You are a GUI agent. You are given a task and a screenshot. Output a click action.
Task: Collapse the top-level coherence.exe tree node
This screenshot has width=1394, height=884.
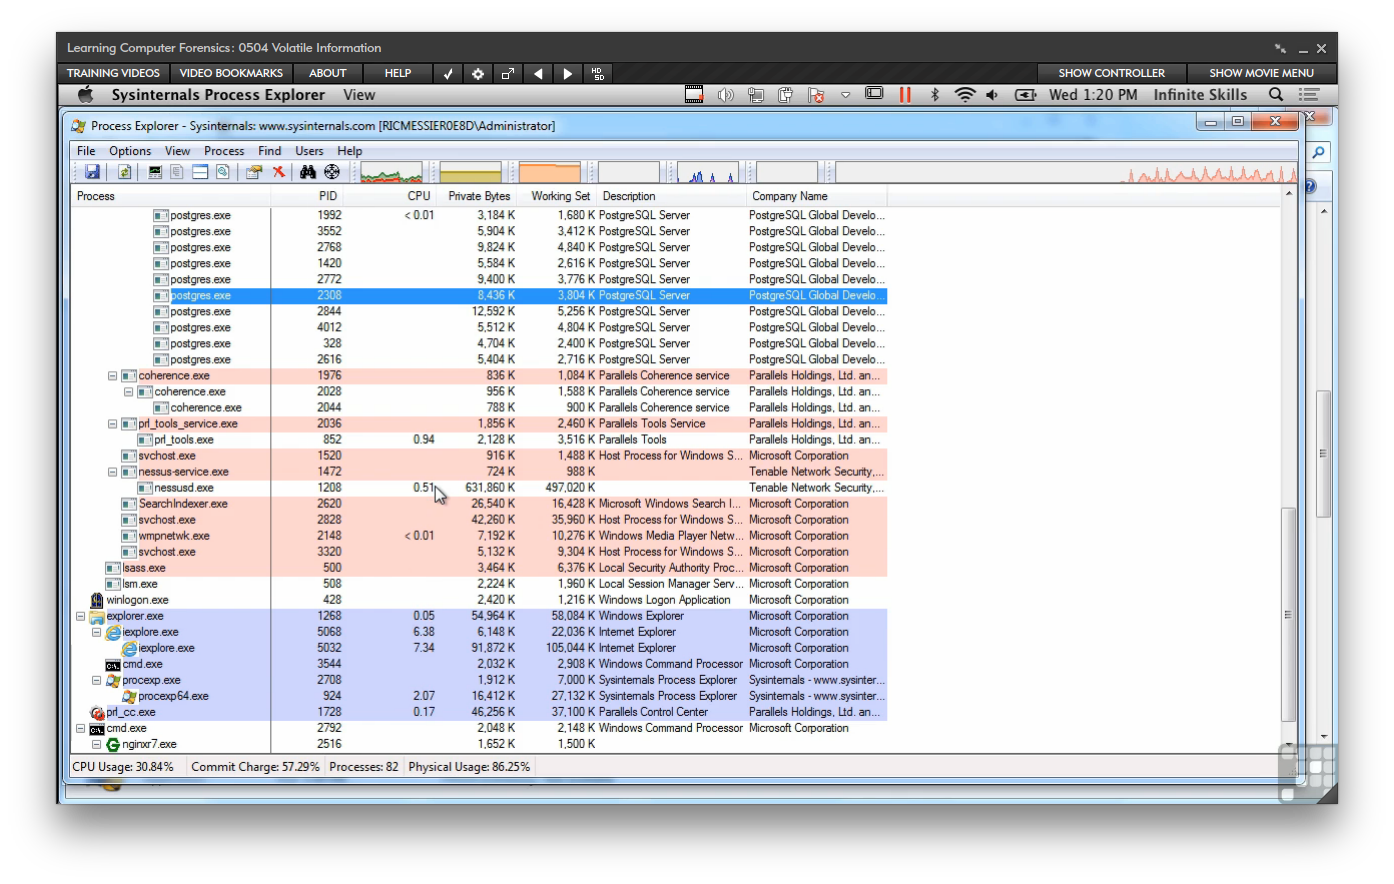(112, 376)
